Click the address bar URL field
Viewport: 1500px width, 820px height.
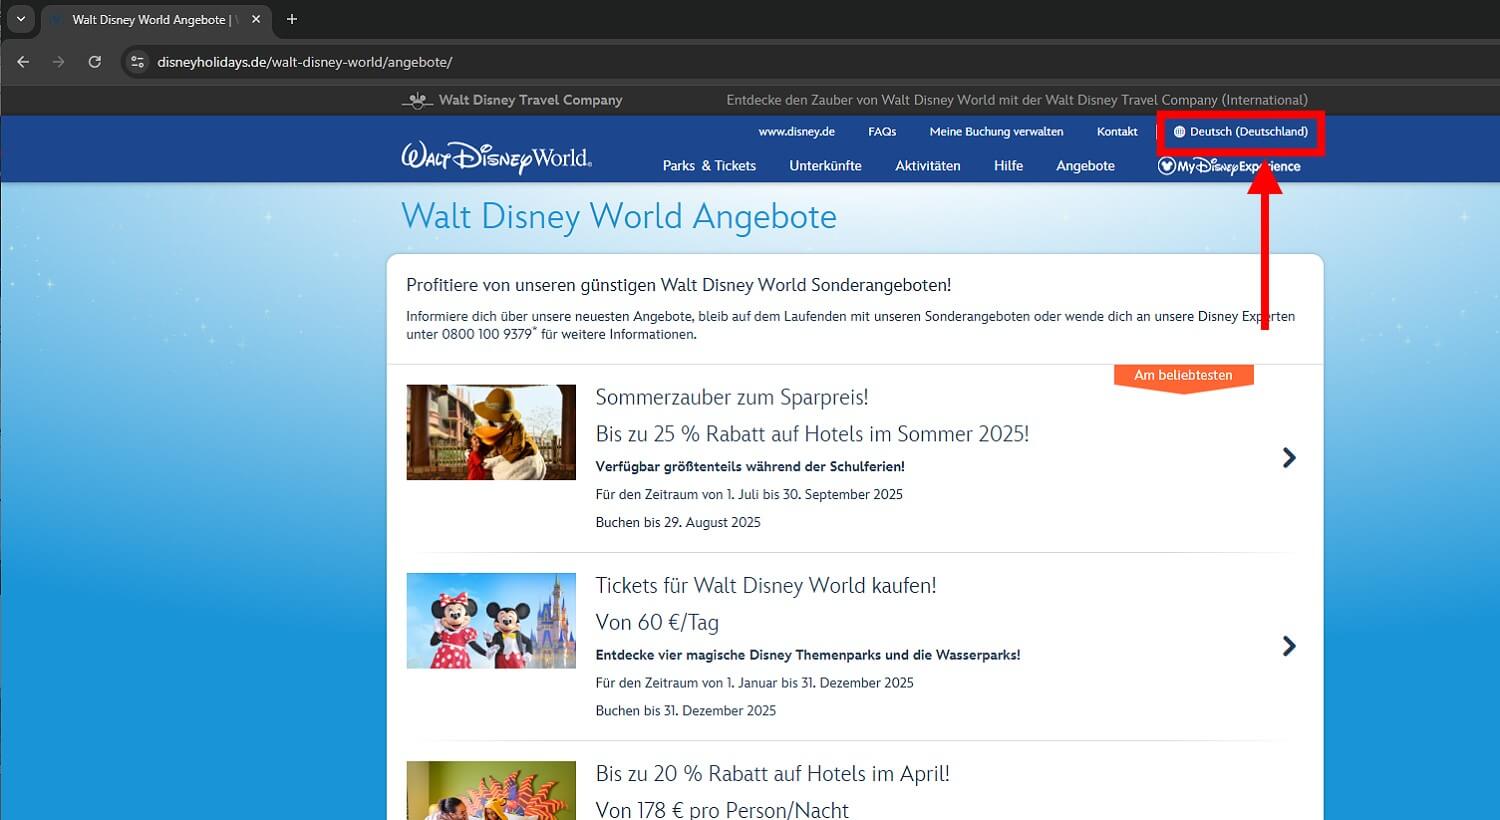[305, 62]
